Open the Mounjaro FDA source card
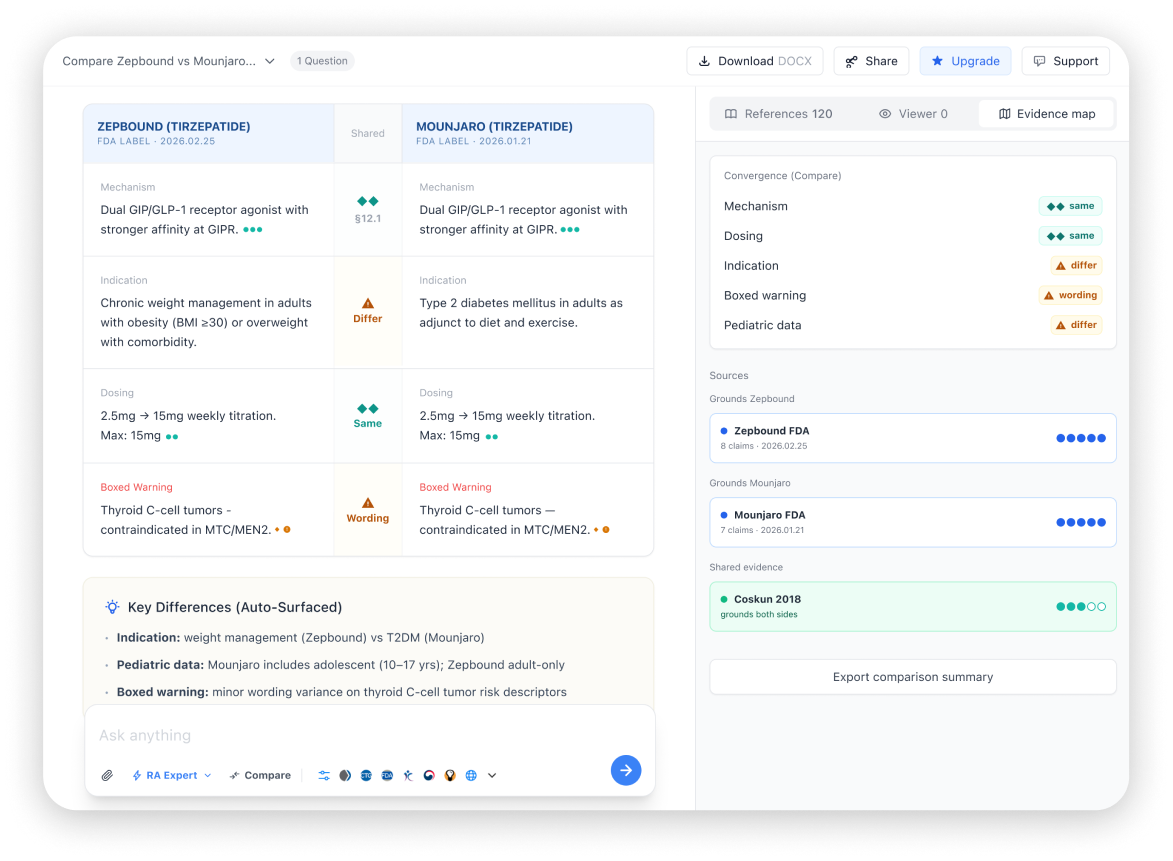The image size is (1173, 861). point(913,522)
